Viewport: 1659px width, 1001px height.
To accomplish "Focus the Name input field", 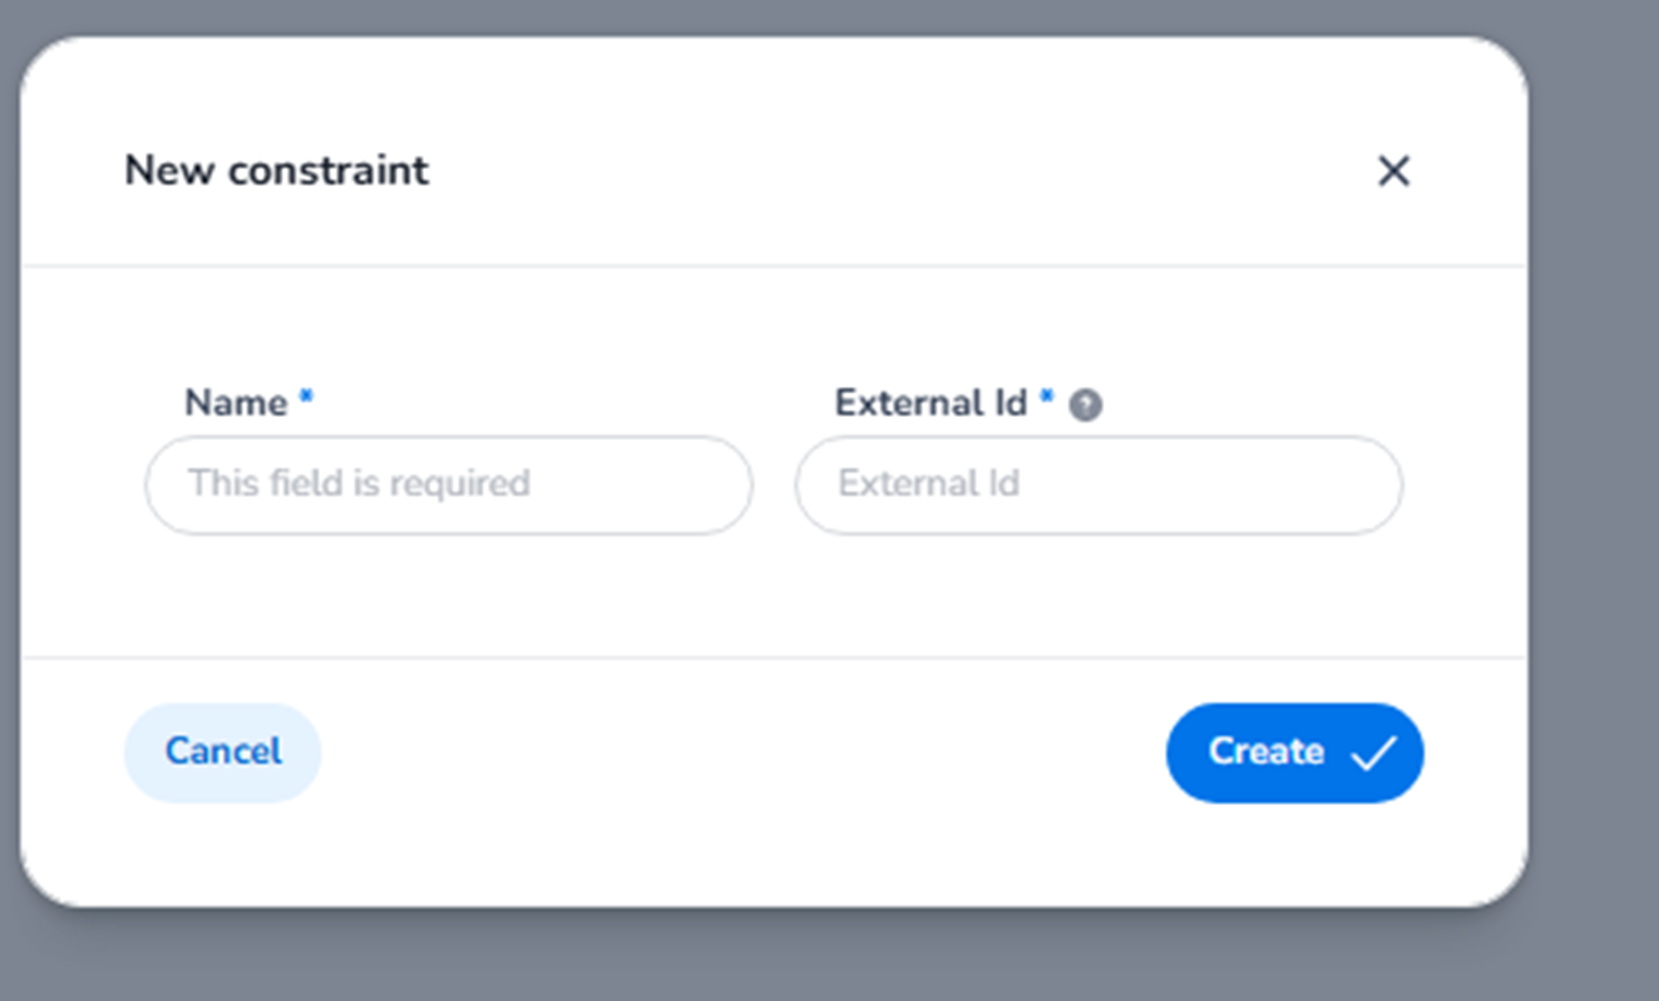I will pos(448,485).
